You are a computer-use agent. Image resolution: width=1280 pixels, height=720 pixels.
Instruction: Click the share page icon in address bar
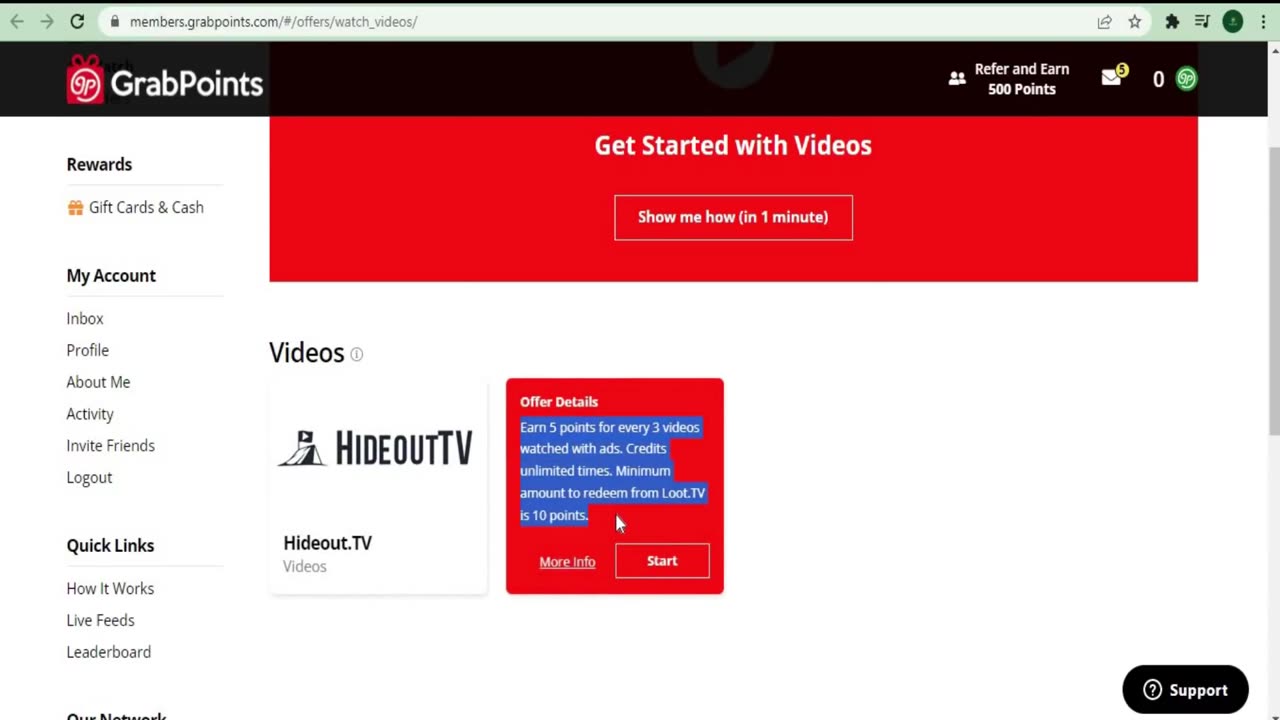point(1105,21)
